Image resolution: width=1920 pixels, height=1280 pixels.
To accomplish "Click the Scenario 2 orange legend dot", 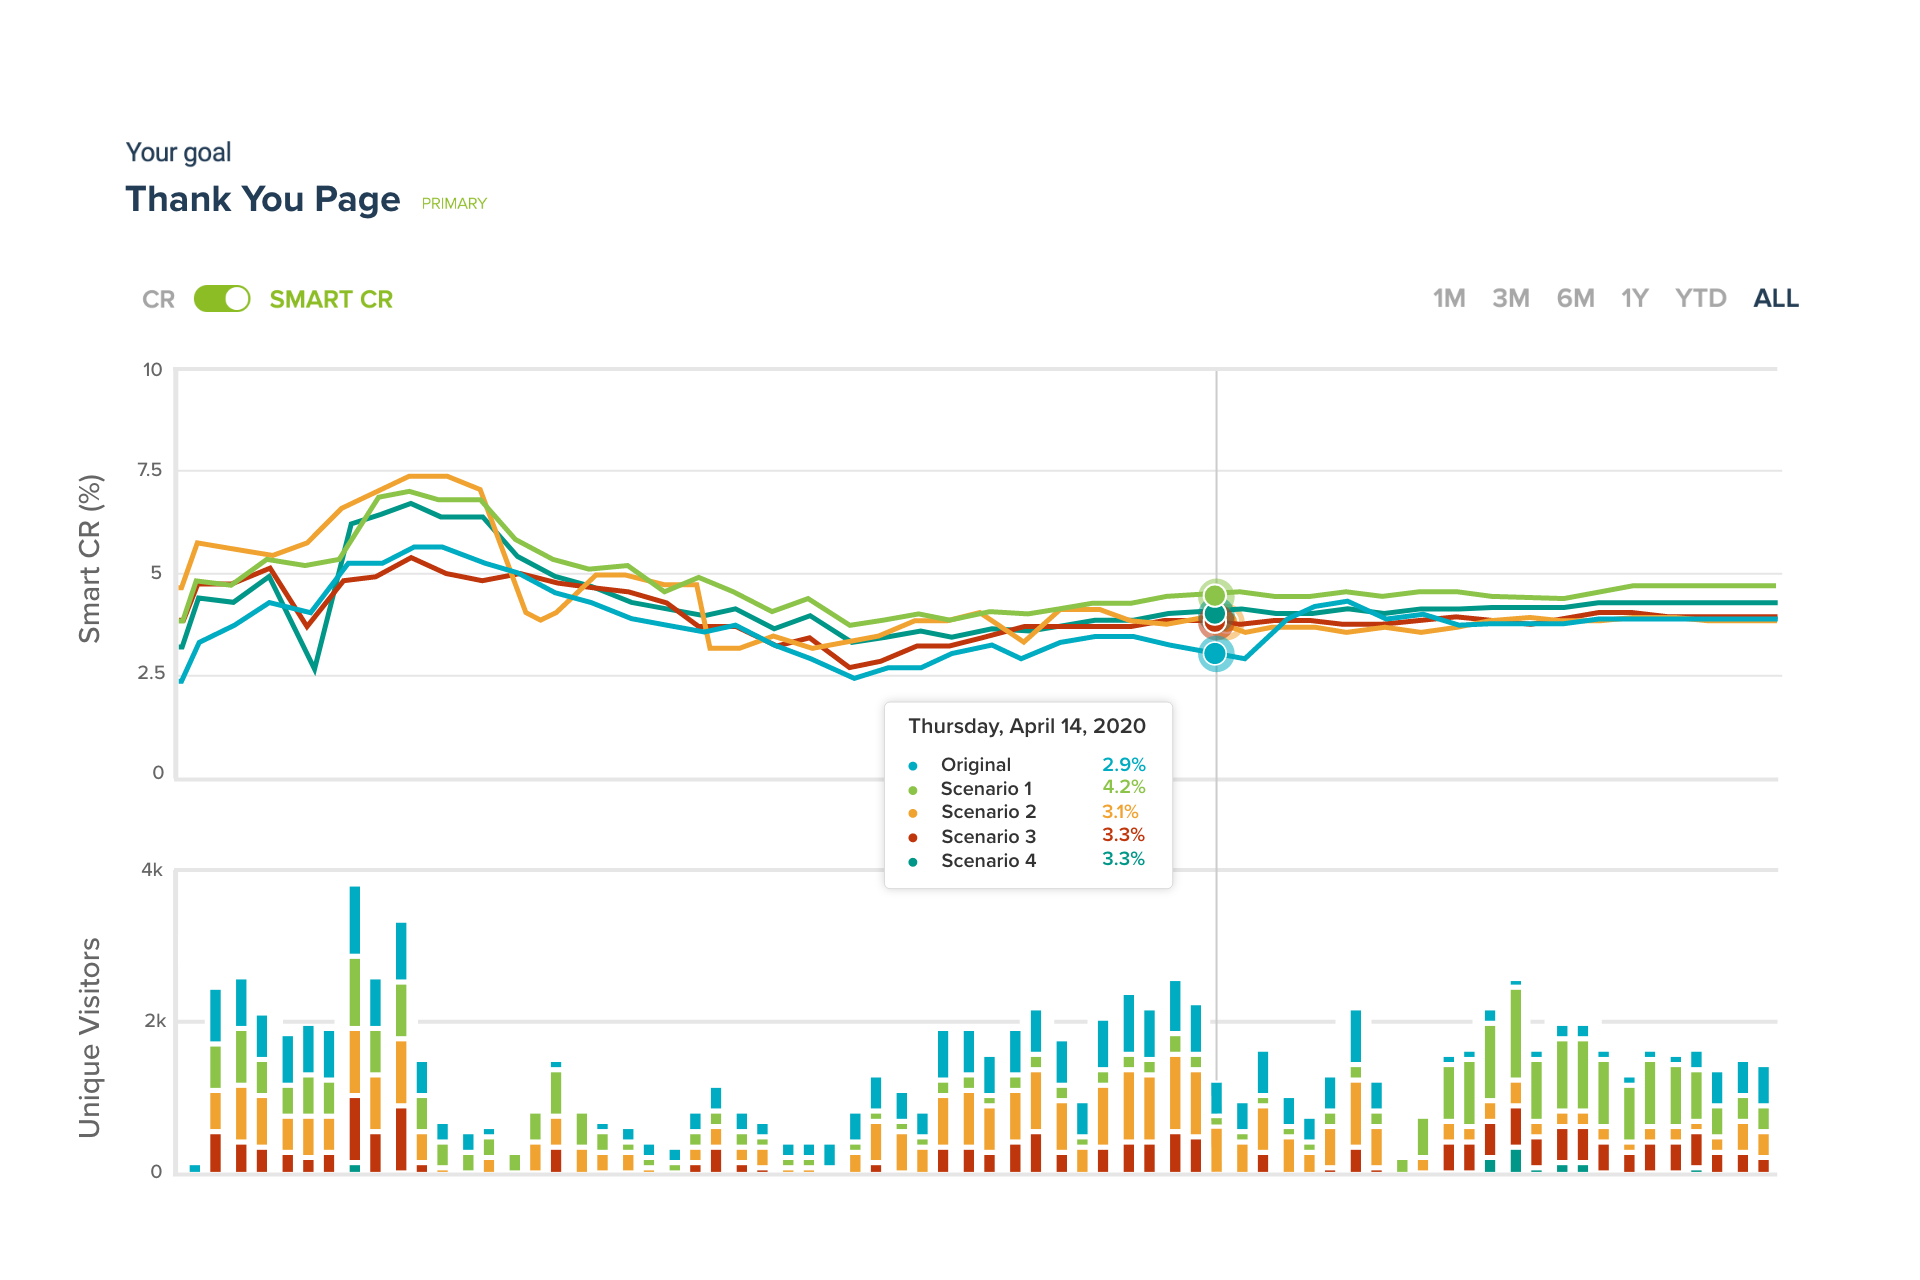I will coord(913,812).
